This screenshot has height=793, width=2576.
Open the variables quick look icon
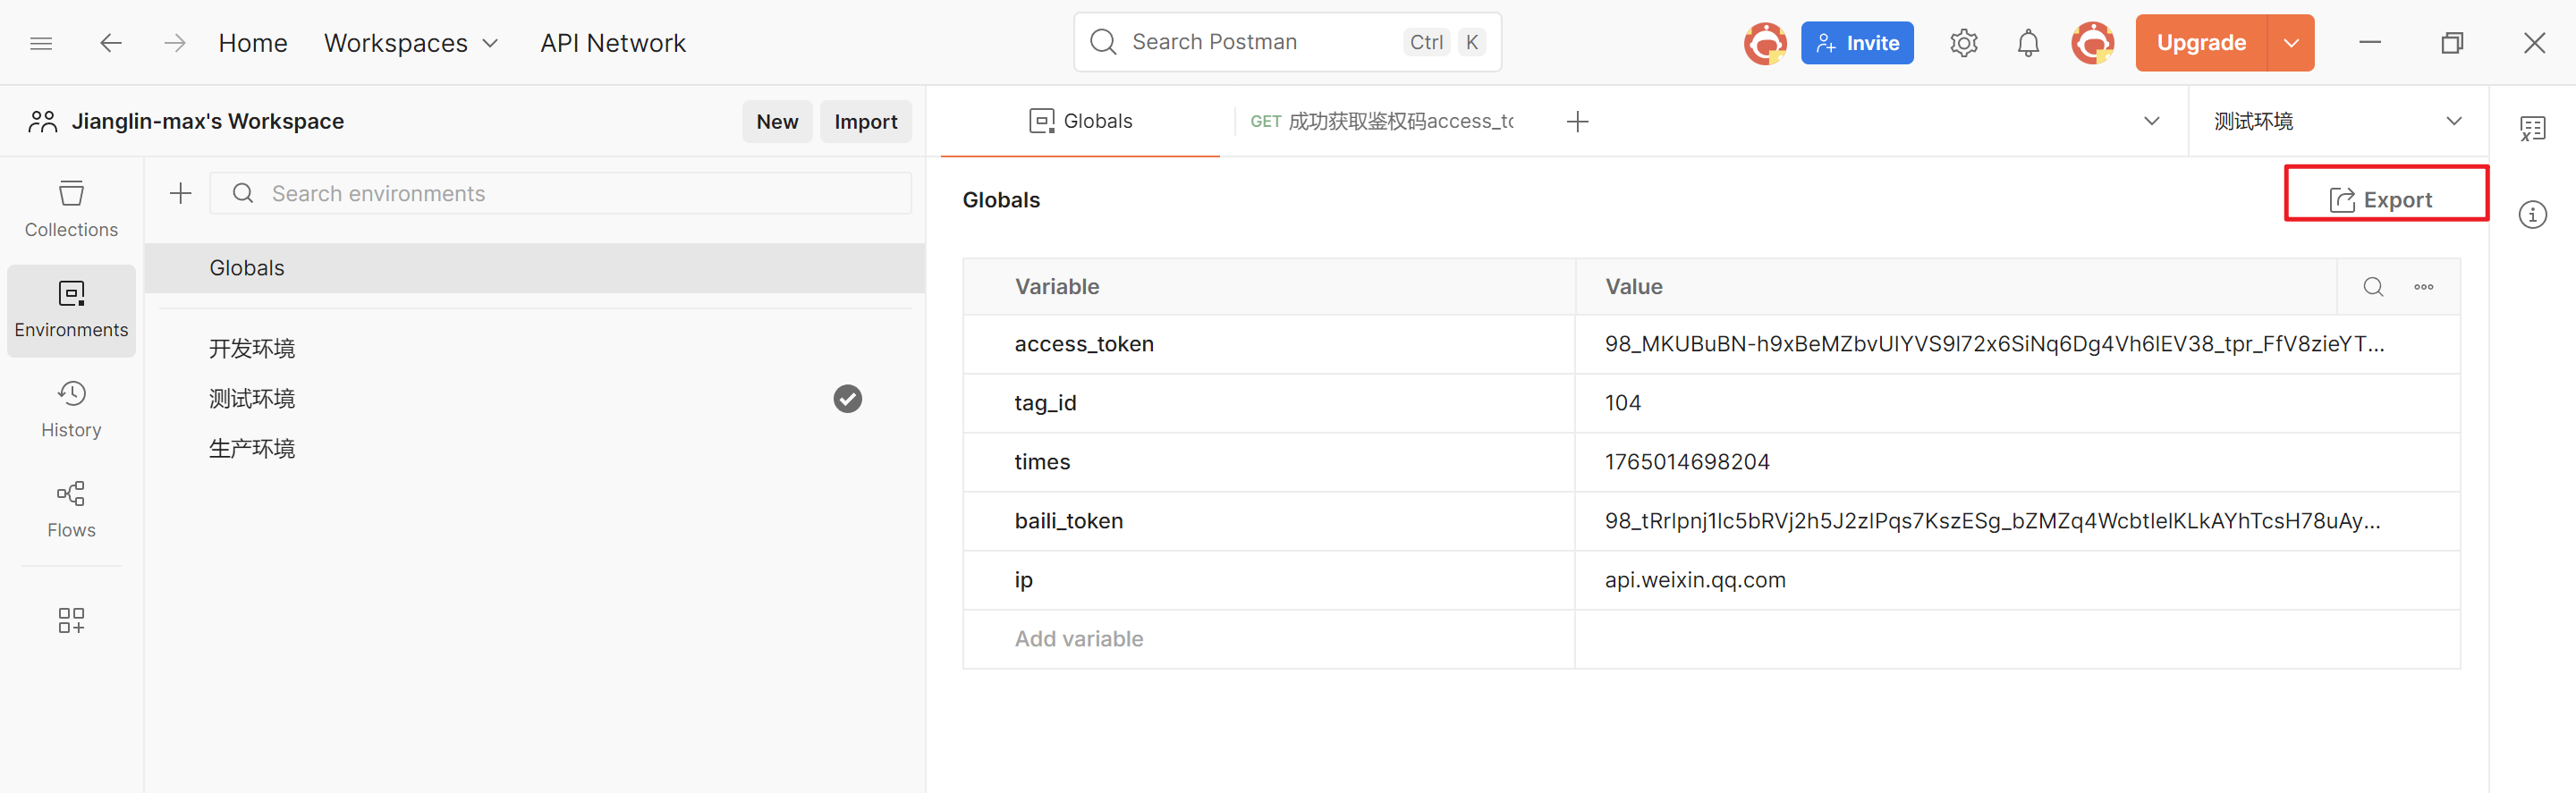[x=2532, y=128]
